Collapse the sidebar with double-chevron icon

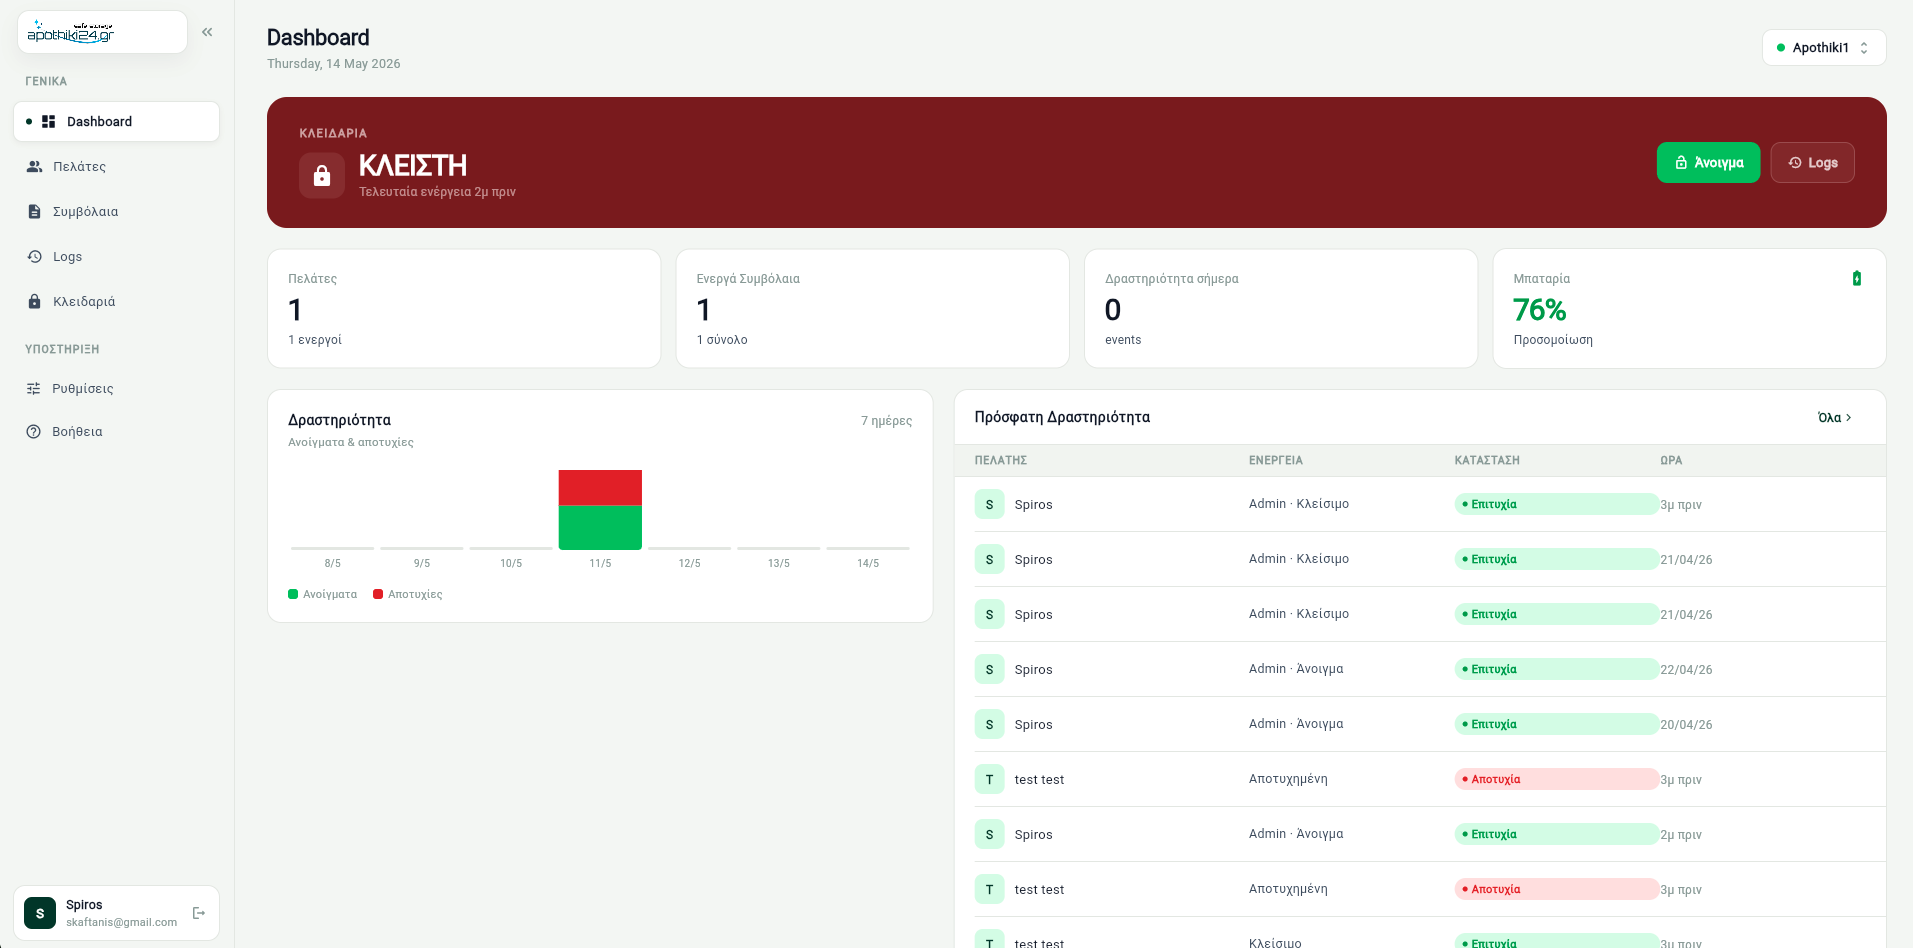click(207, 32)
